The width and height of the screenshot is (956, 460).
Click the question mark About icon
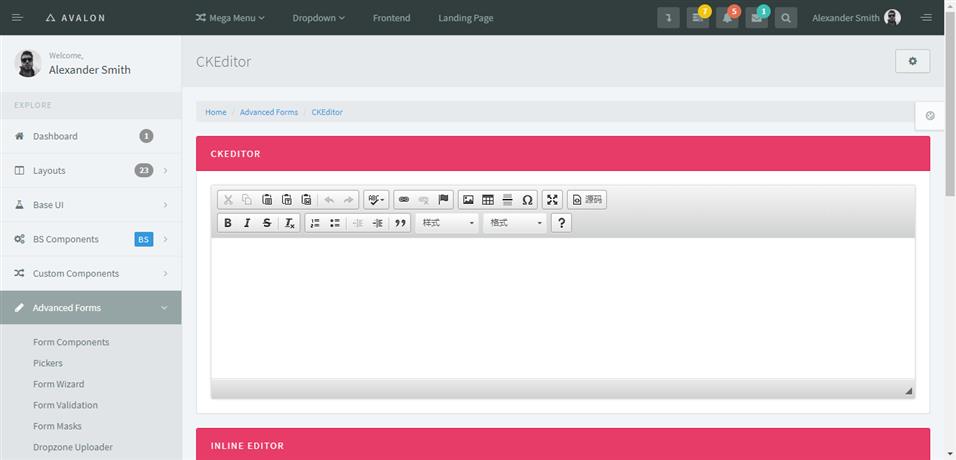[x=562, y=223]
